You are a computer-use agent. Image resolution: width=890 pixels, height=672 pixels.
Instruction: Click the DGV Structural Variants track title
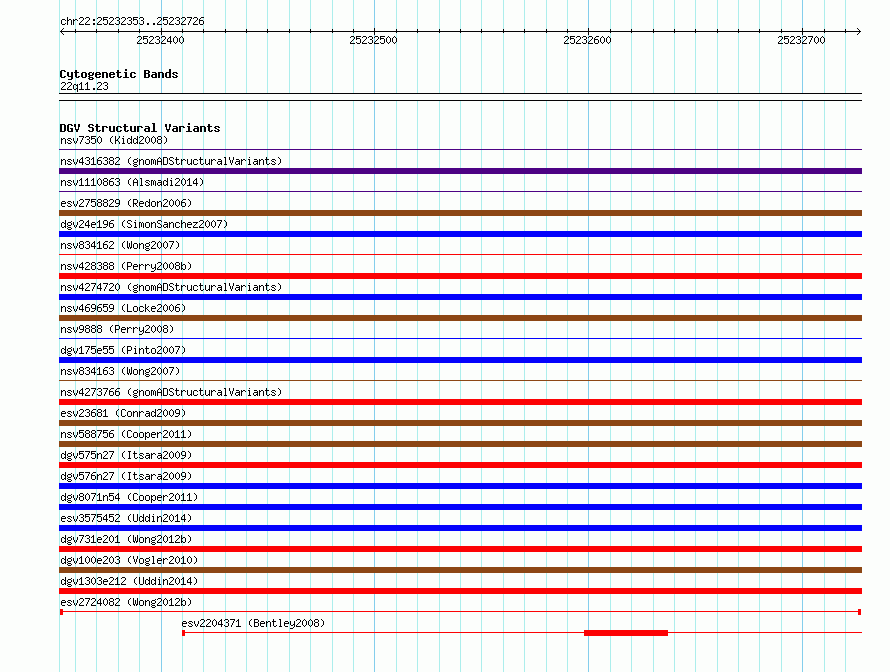tap(140, 128)
